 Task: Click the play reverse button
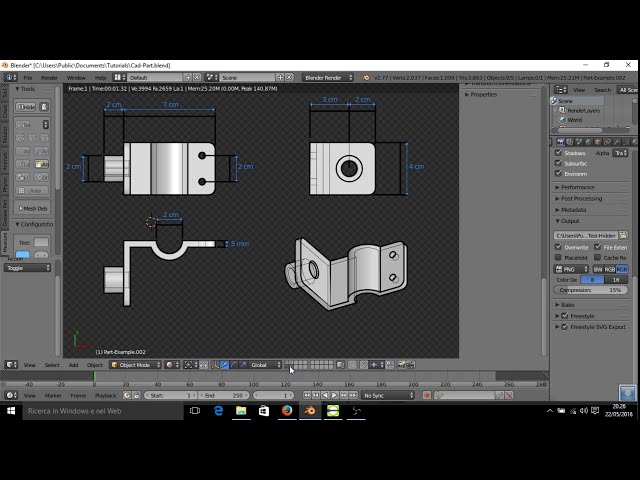tap(325, 395)
